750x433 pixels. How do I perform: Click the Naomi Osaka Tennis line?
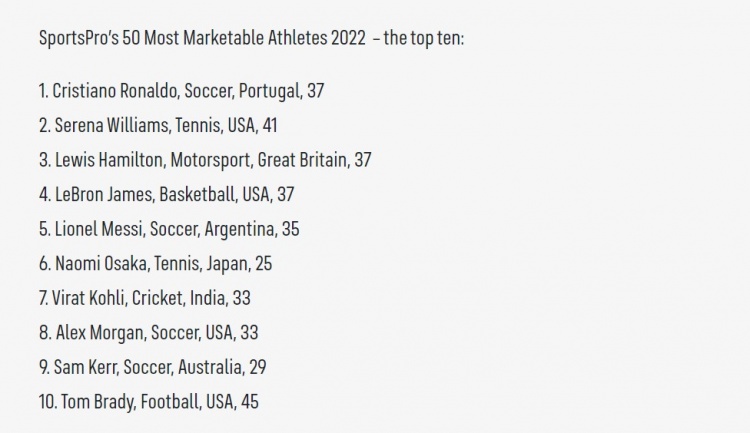click(x=155, y=264)
